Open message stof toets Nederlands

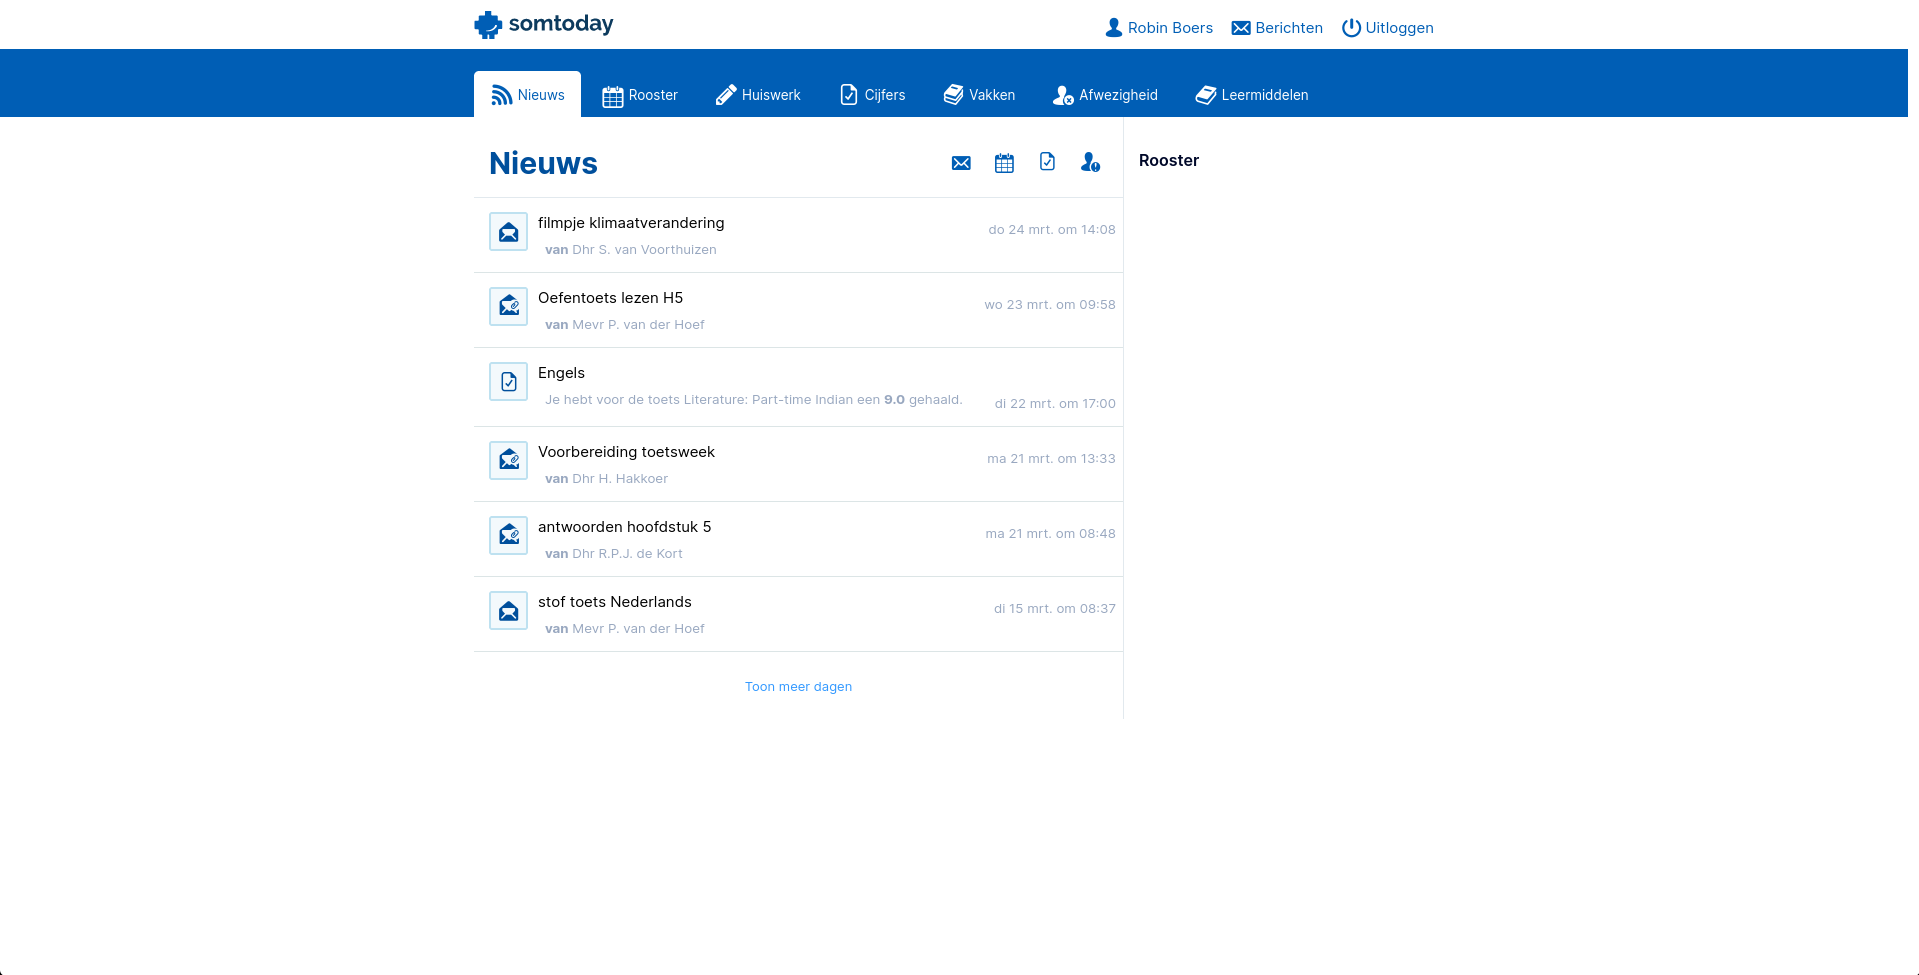click(x=798, y=615)
